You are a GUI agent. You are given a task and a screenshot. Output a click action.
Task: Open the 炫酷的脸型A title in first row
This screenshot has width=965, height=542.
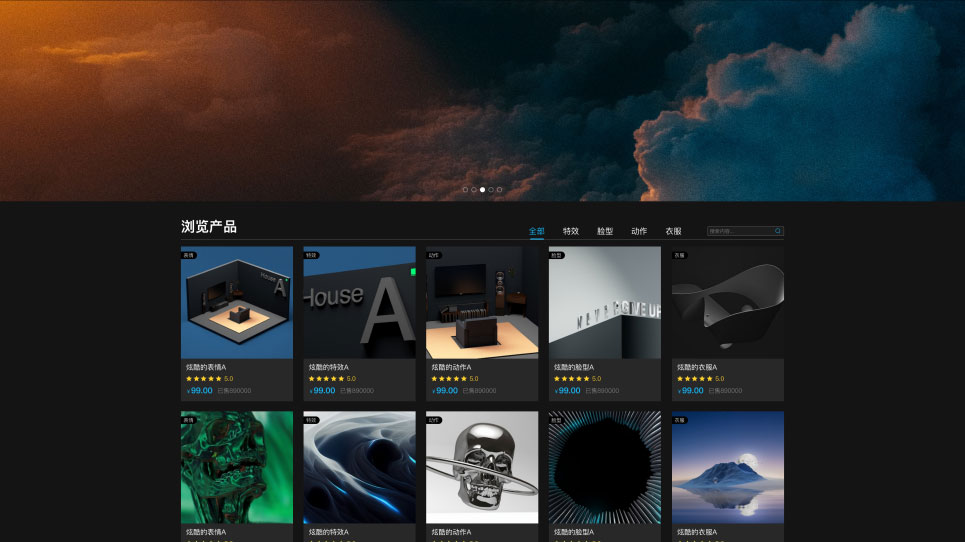point(574,367)
